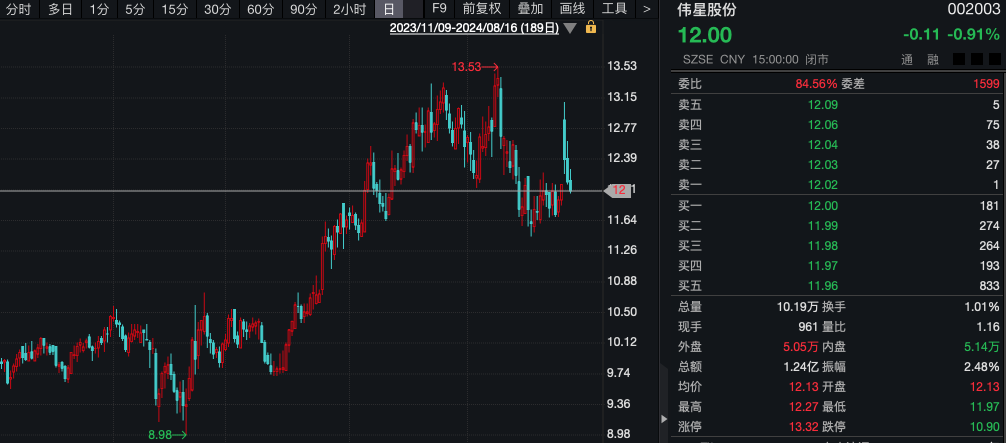Open 前复权 adjustment options
Screen dimensions: 1006x443
482,9
